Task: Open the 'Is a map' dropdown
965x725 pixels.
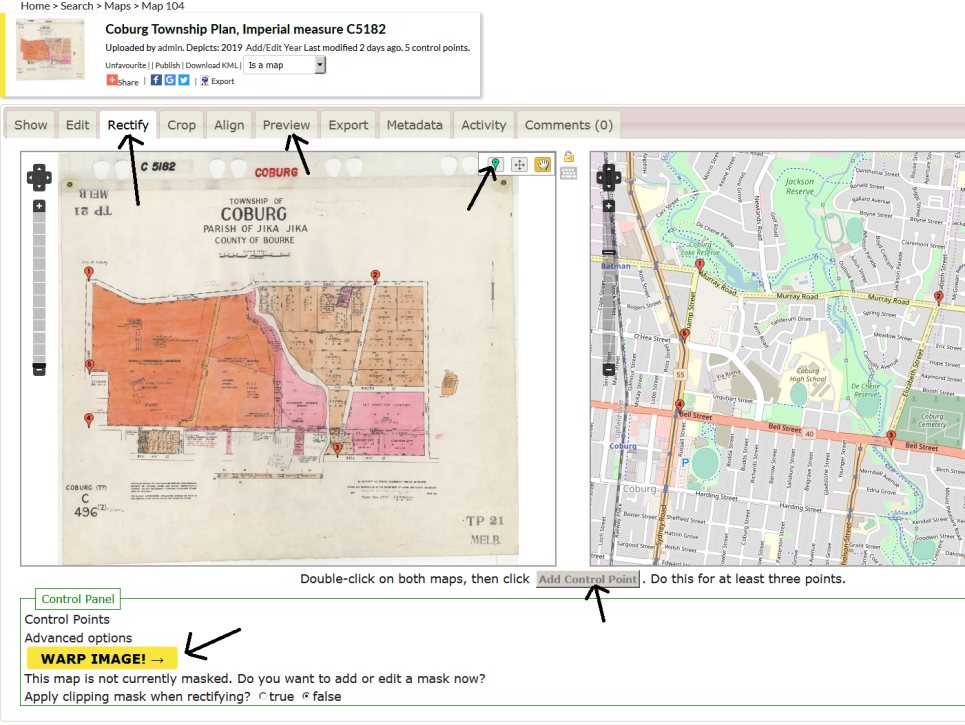Action: pos(284,65)
